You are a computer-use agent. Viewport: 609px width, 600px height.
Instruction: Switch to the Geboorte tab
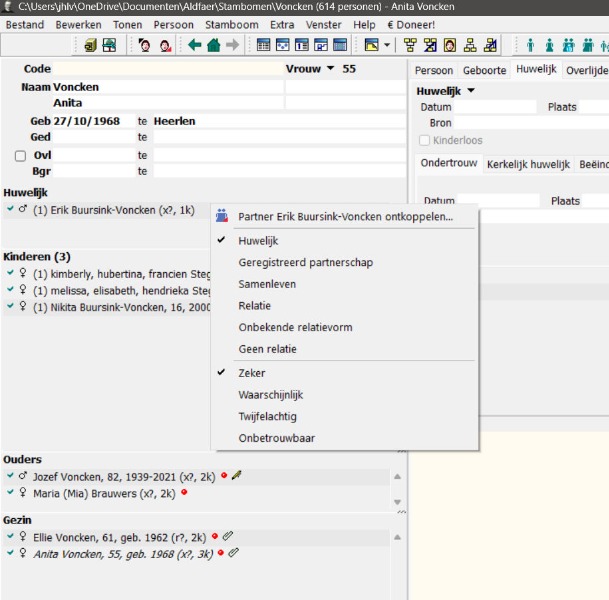[x=484, y=70]
